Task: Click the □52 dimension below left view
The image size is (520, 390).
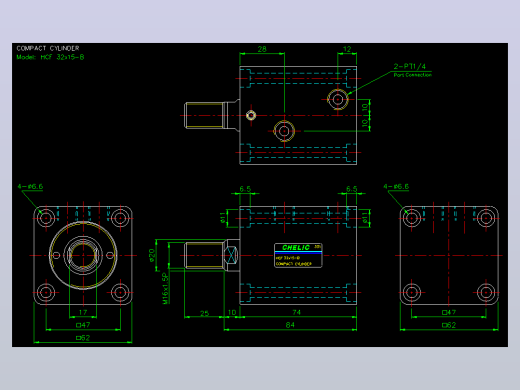Action: tap(83, 338)
